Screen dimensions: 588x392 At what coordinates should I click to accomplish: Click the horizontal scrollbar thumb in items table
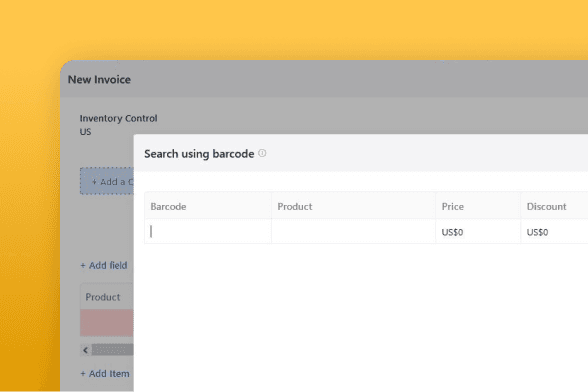[x=112, y=350]
